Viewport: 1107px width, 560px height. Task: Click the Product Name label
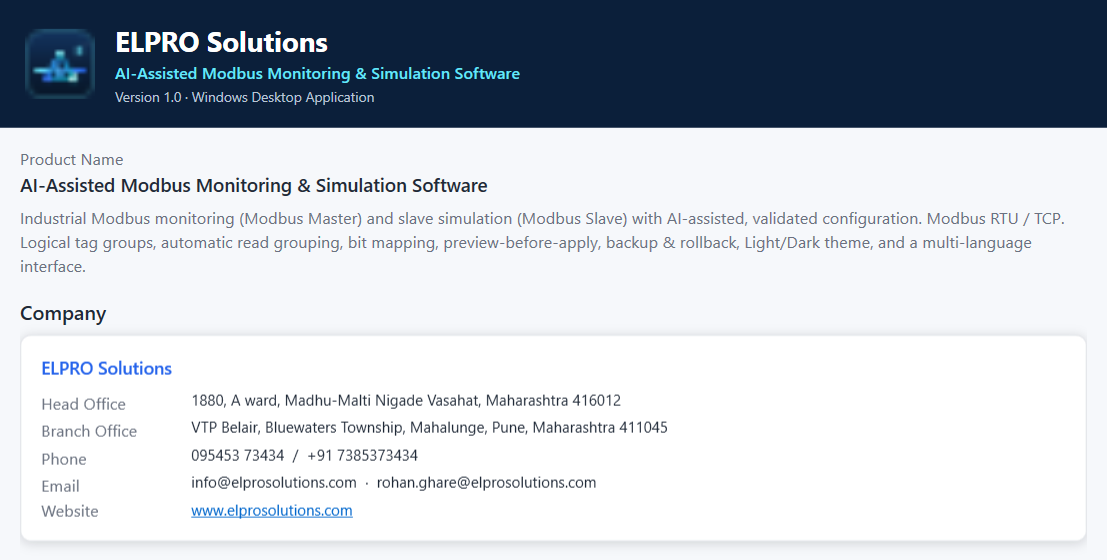(72, 160)
